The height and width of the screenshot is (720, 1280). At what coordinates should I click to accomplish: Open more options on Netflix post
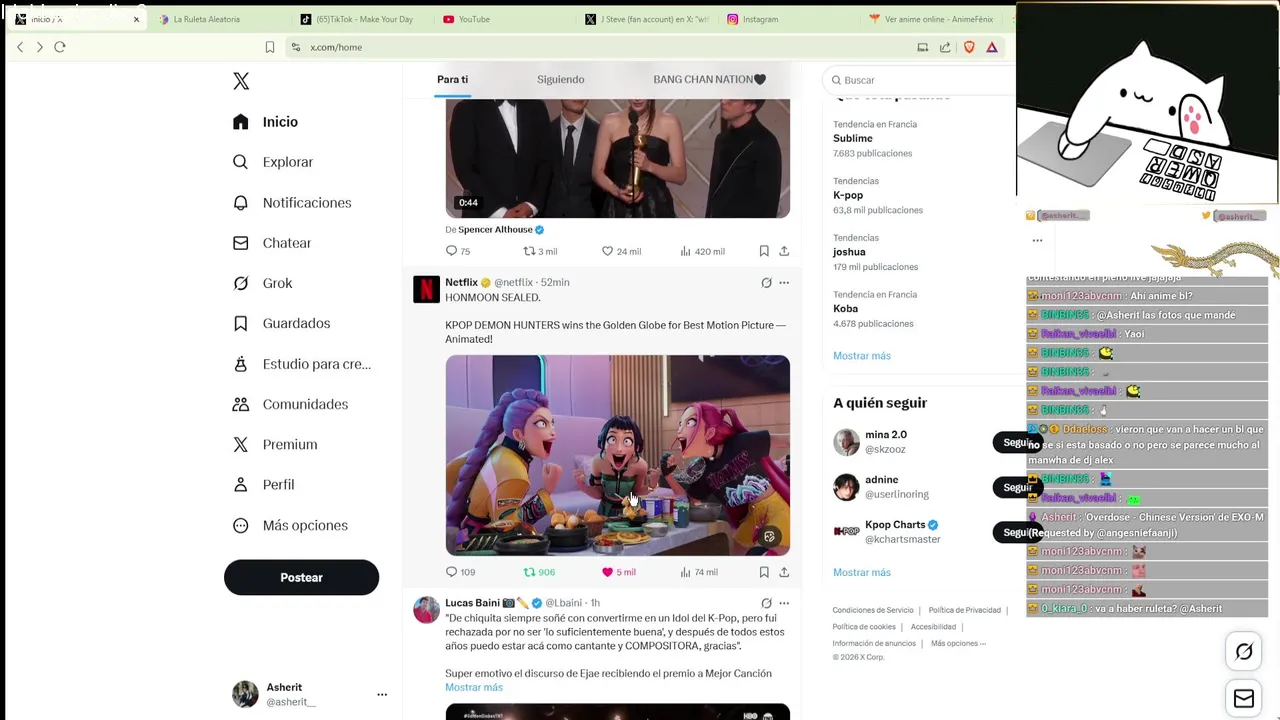pyautogui.click(x=784, y=283)
